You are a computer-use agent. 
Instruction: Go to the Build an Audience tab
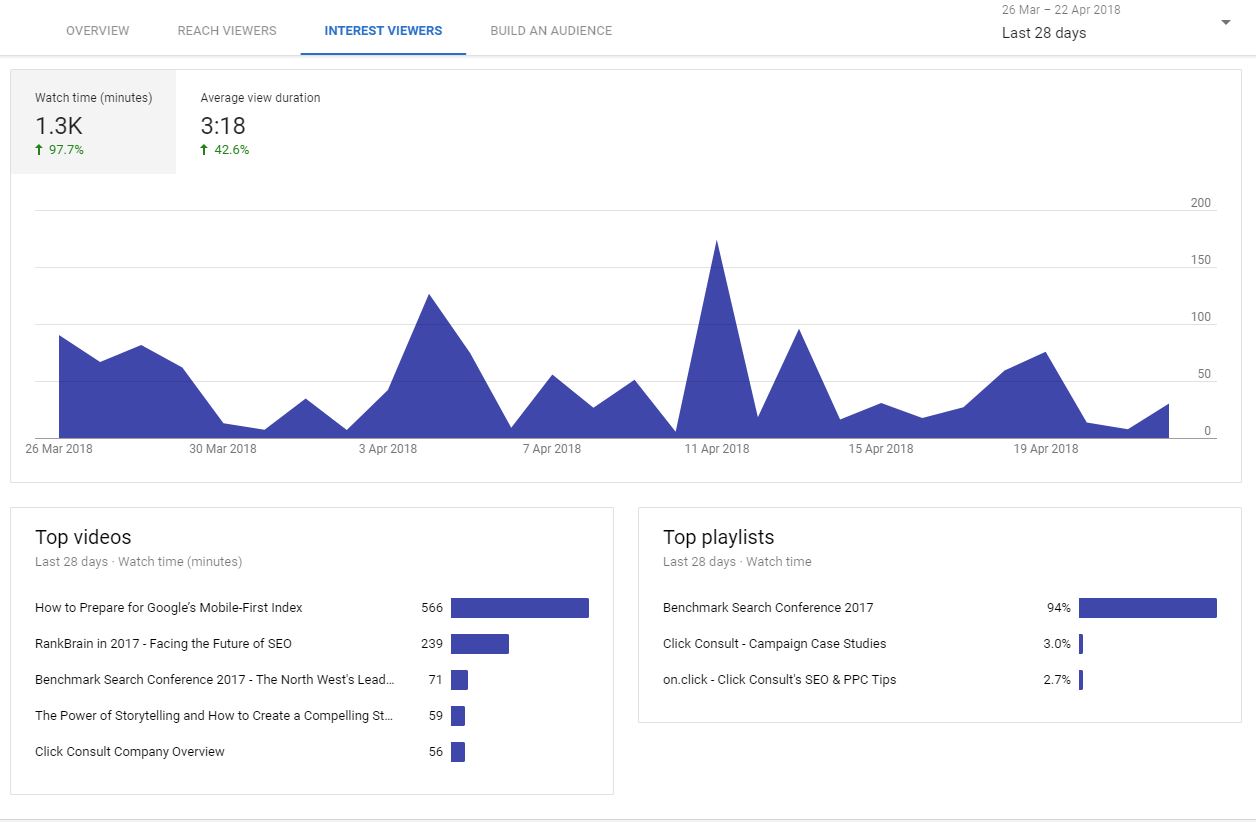551,31
